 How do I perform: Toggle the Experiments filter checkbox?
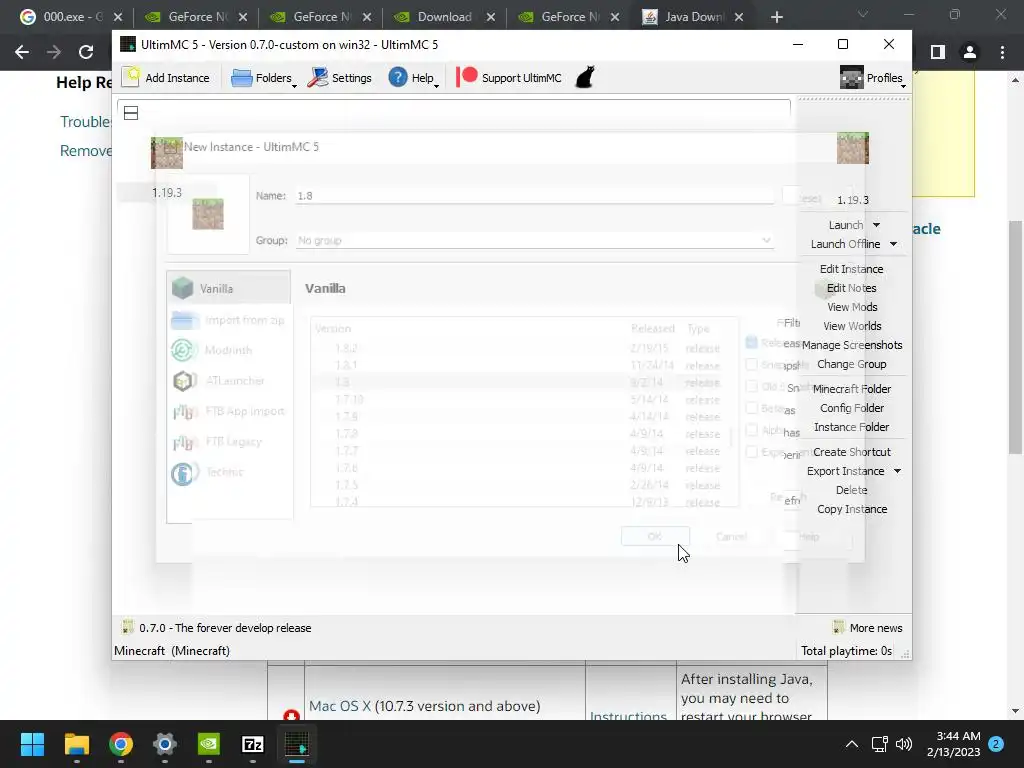click(751, 452)
